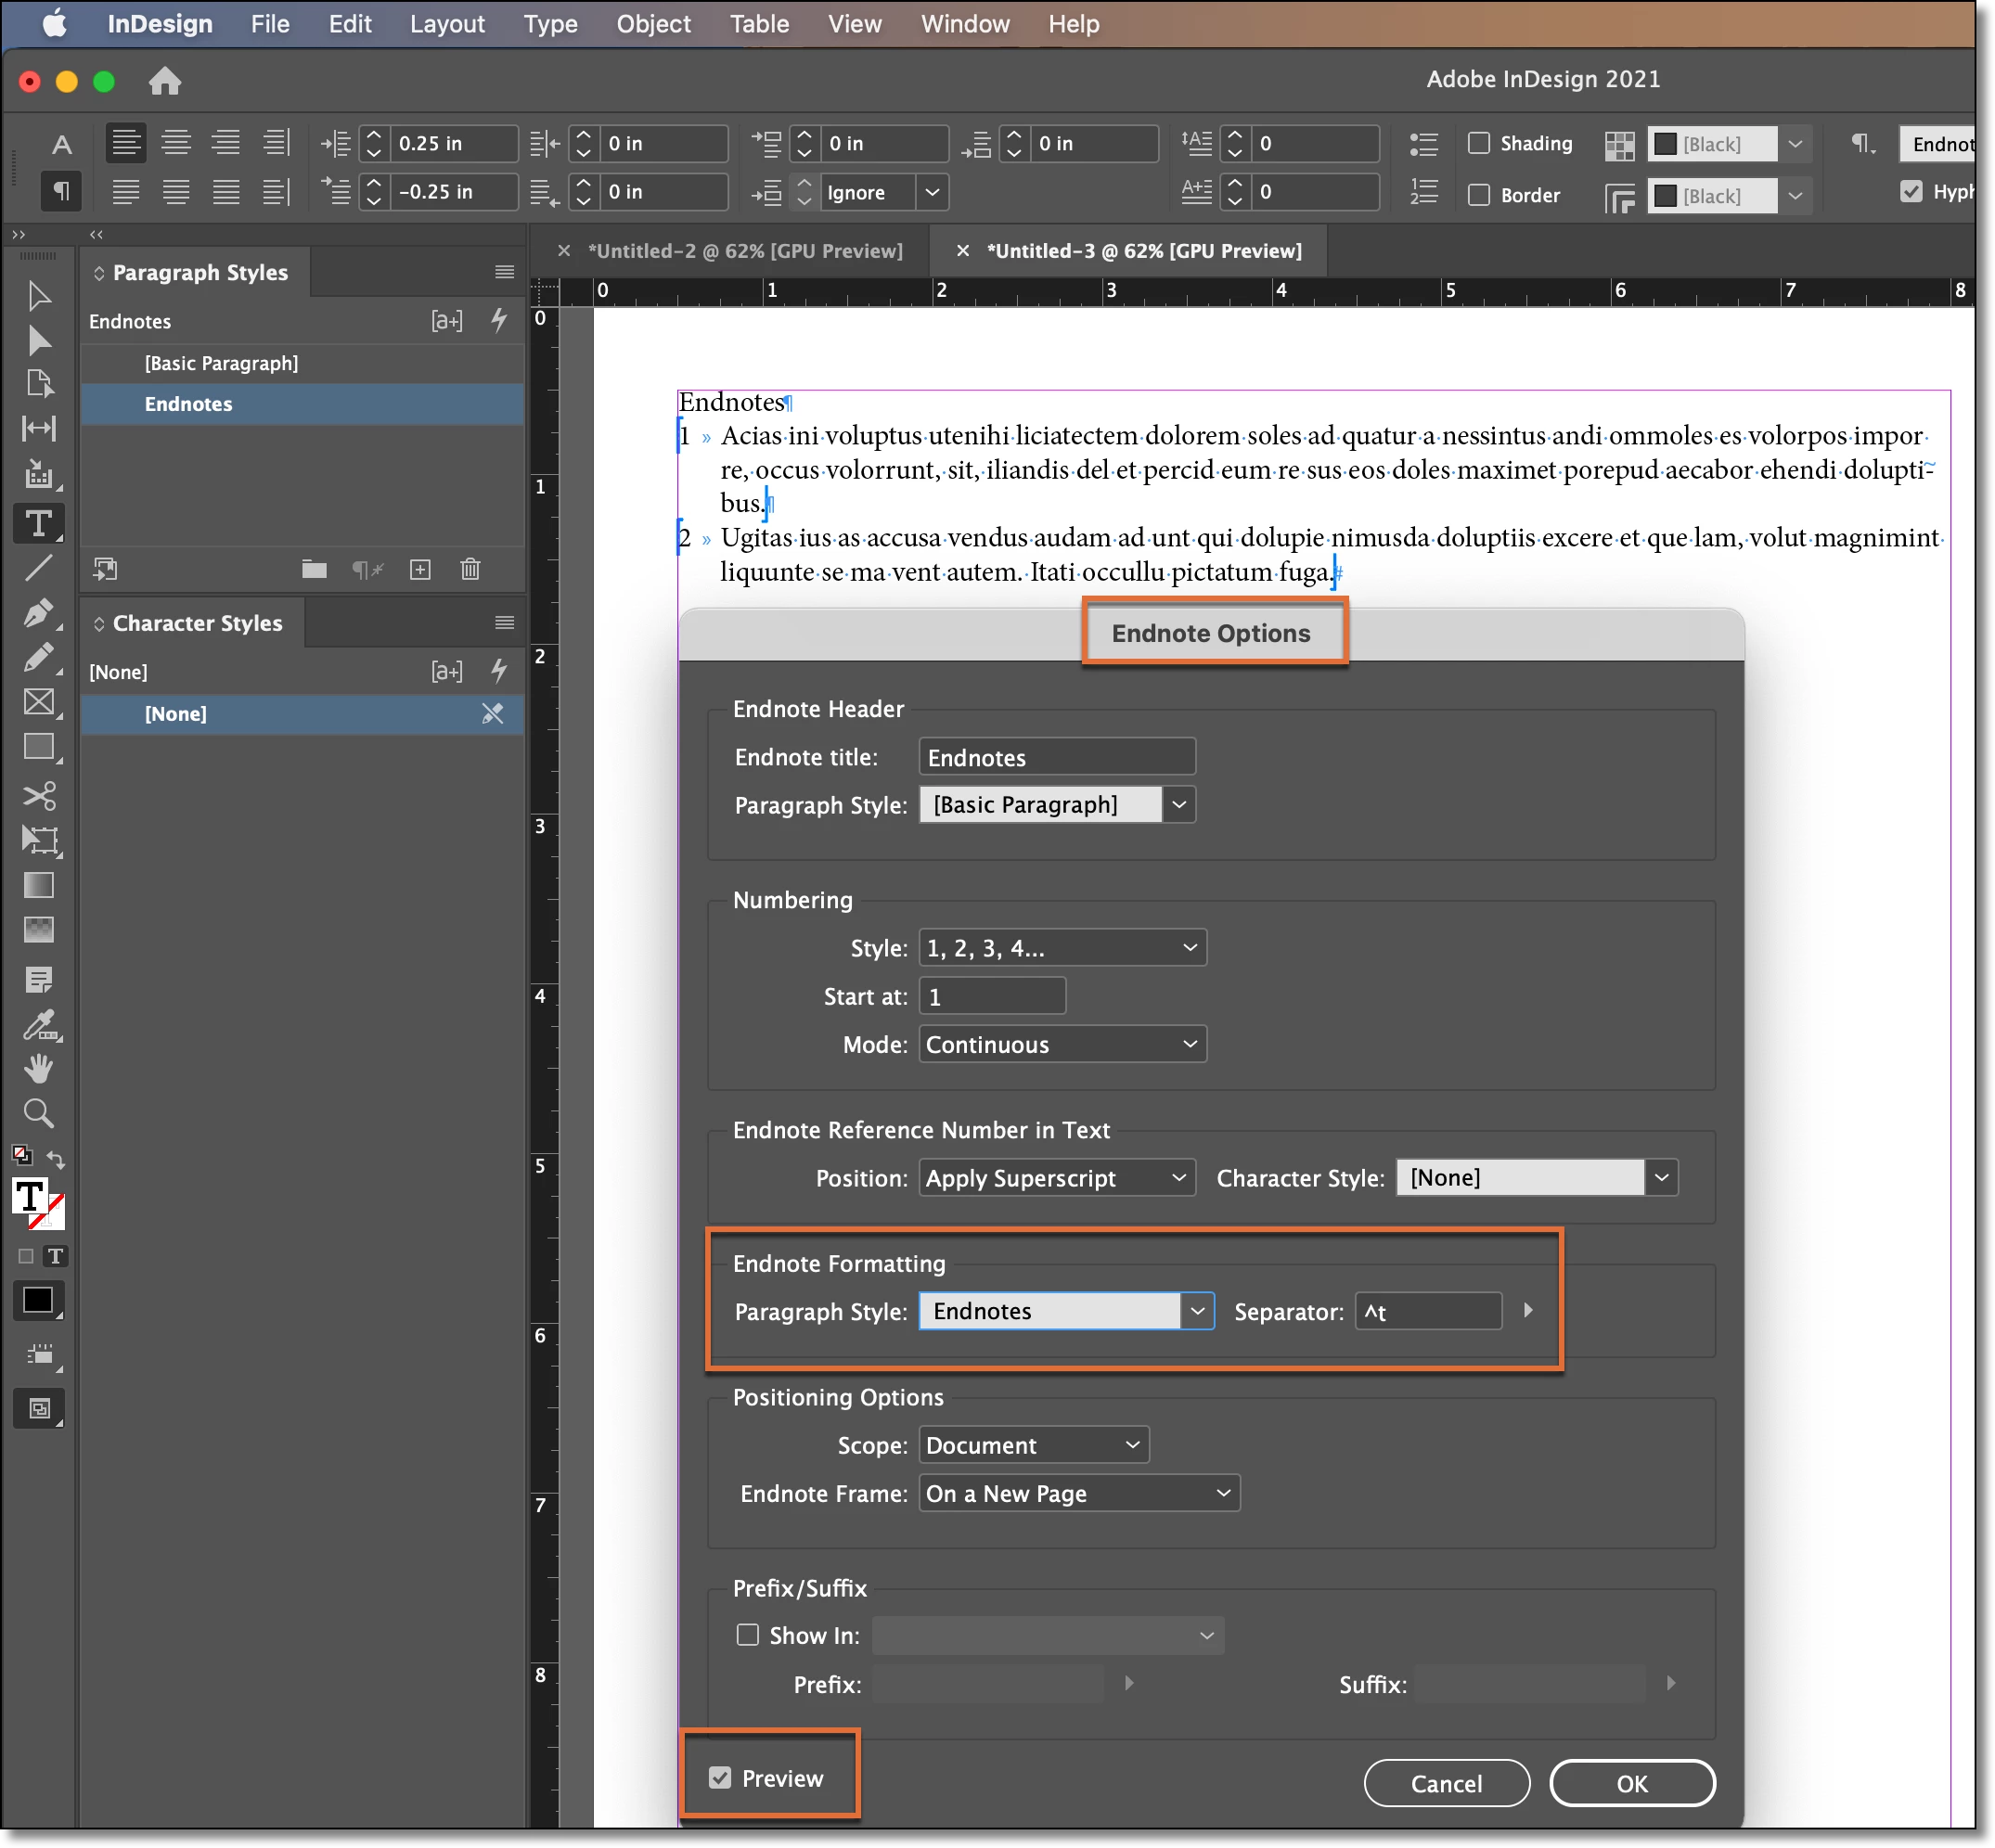Select the Rectangle Frame tool
Viewport: 1995px width, 1848px height.
point(38,702)
